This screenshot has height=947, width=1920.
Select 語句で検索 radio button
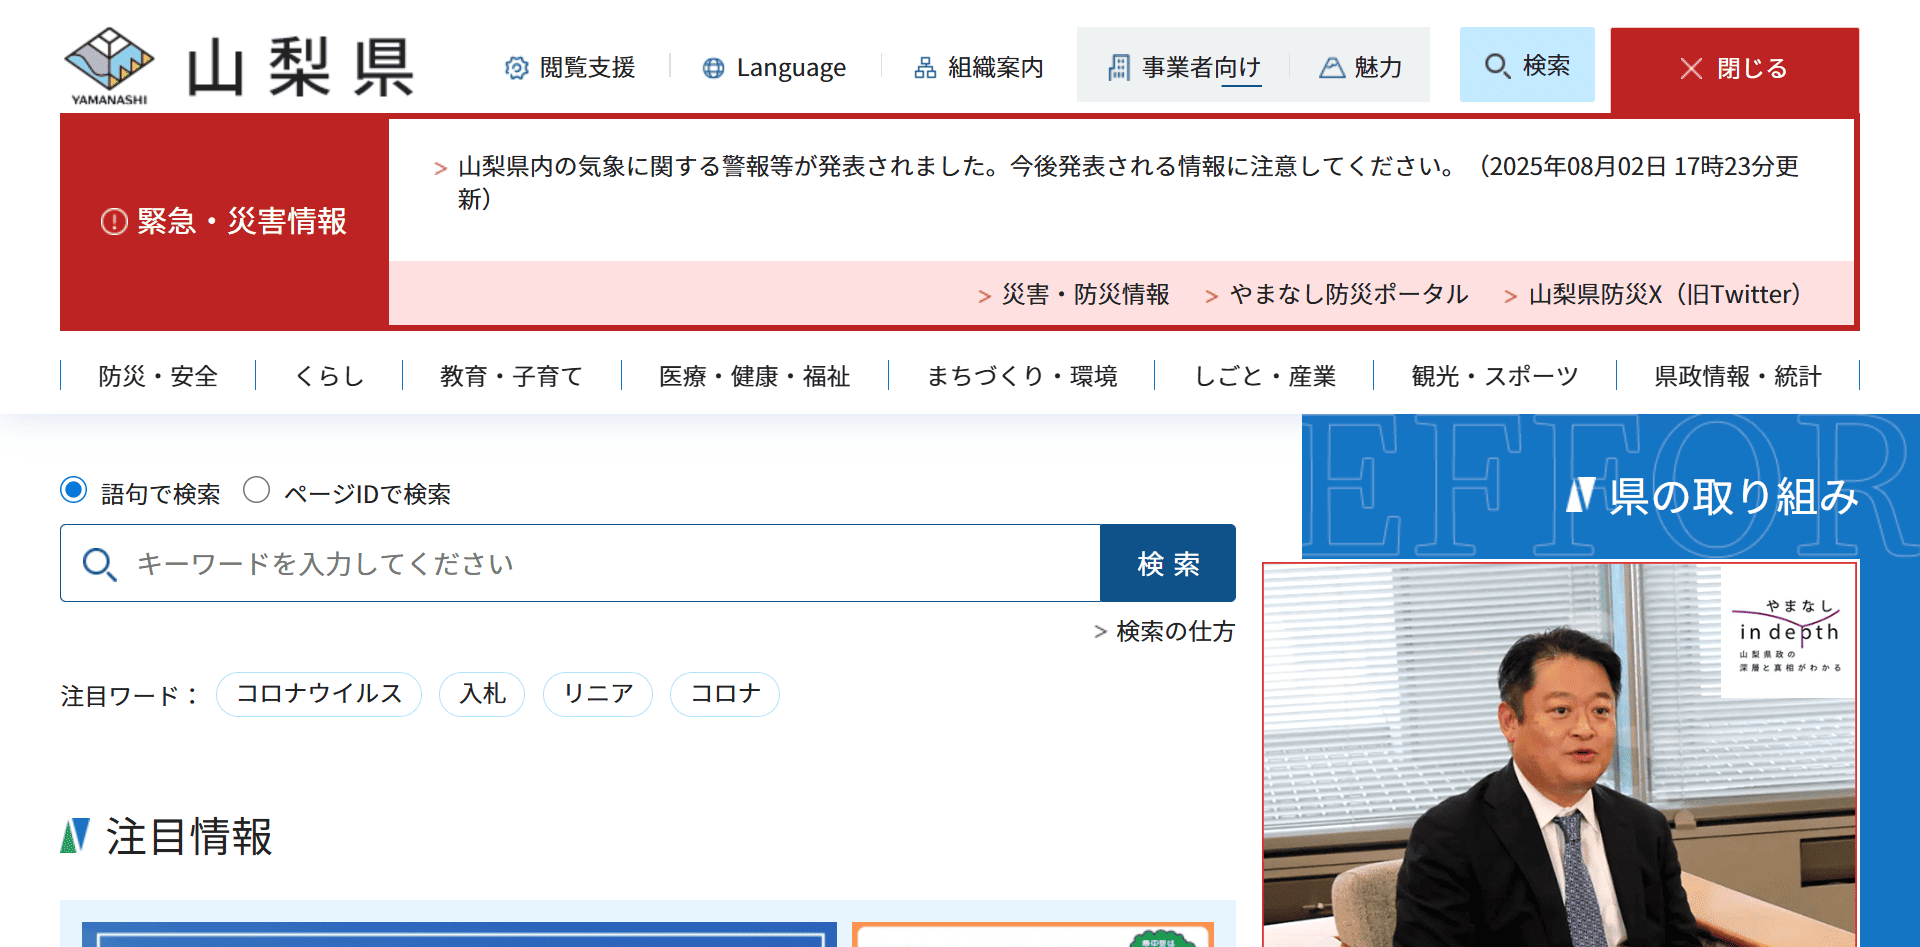[x=73, y=490]
